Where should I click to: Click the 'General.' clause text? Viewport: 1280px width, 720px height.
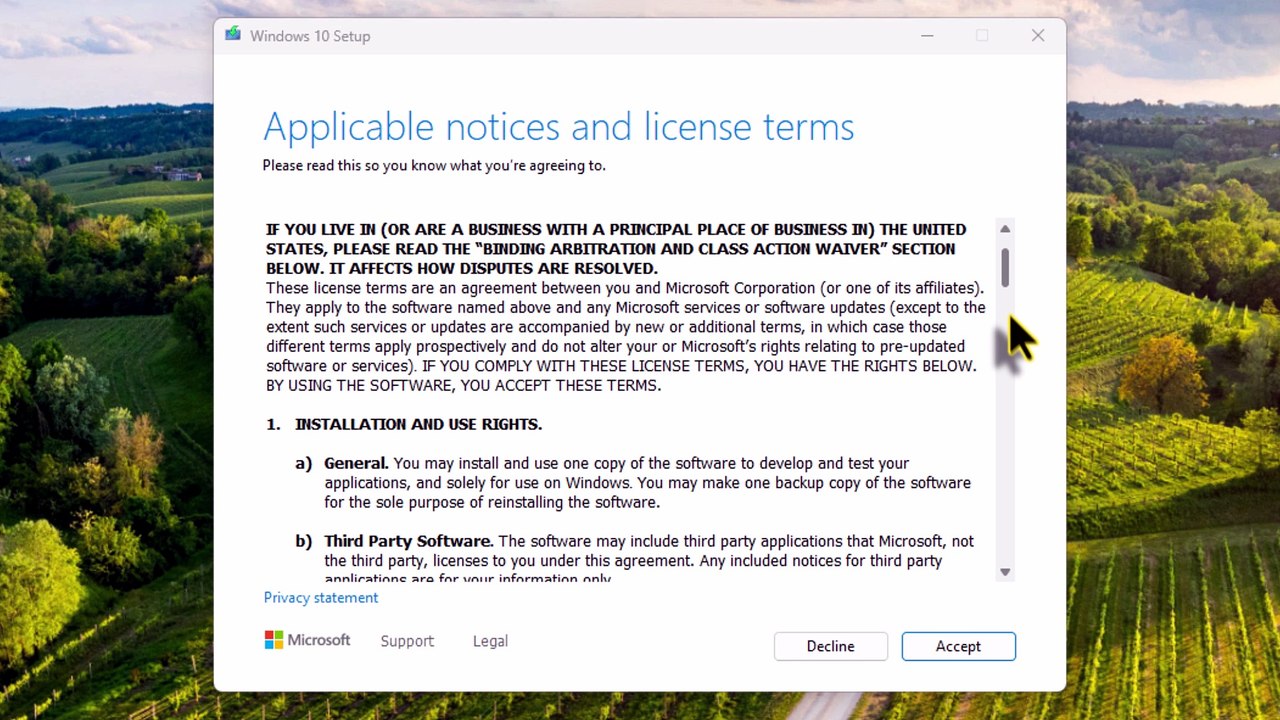pyautogui.click(x=356, y=463)
